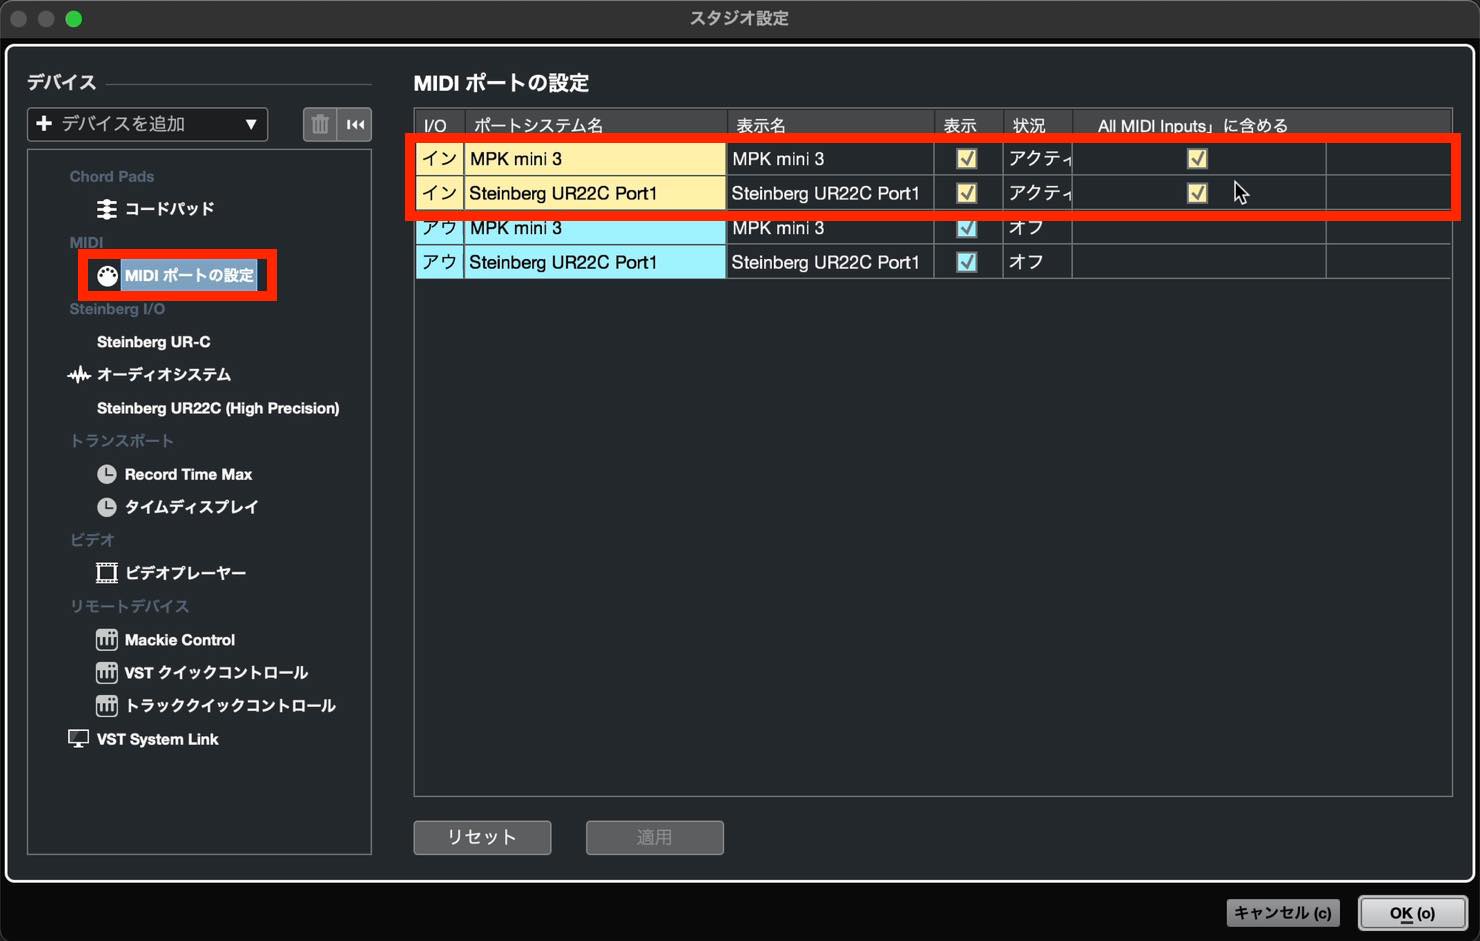This screenshot has height=941, width=1480.
Task: Click the アクティブ status of input MPK mini 3
Action: point(1038,158)
